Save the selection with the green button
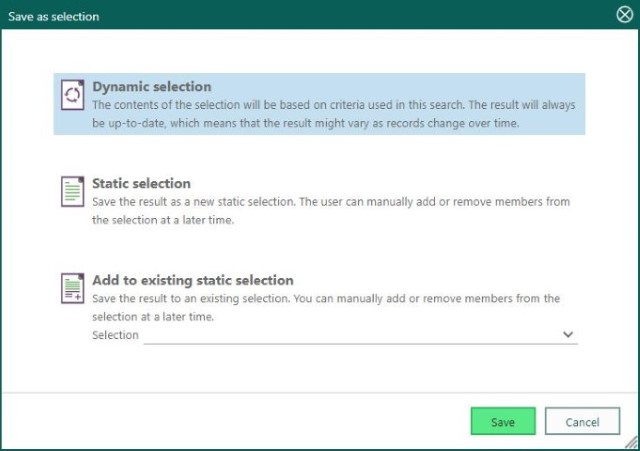This screenshot has width=640, height=451. point(503,422)
